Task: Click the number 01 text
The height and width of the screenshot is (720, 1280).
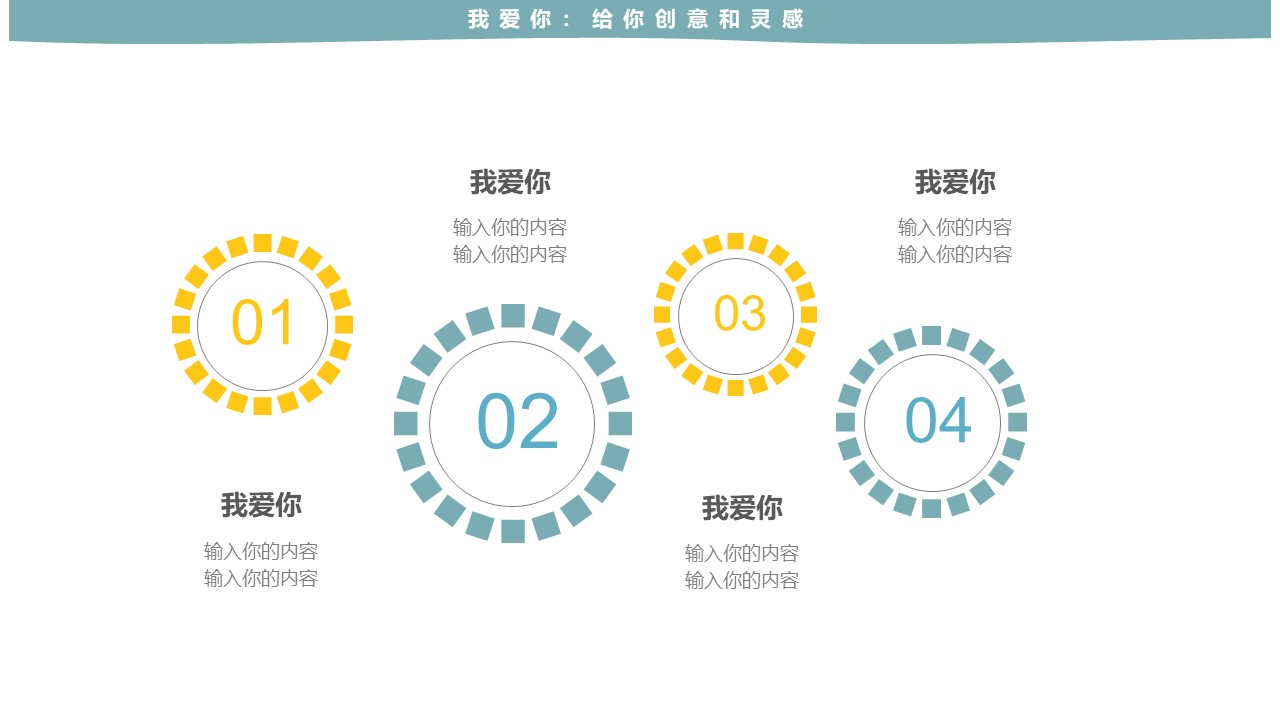Action: pyautogui.click(x=263, y=324)
